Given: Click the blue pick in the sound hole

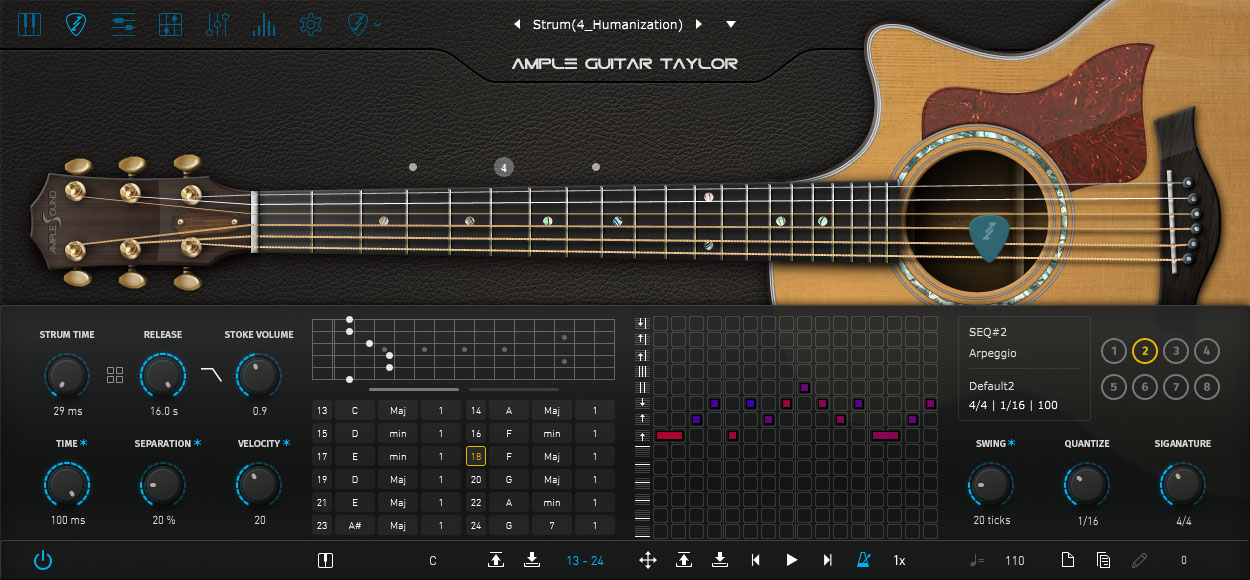Looking at the screenshot, I should pyautogui.click(x=989, y=239).
